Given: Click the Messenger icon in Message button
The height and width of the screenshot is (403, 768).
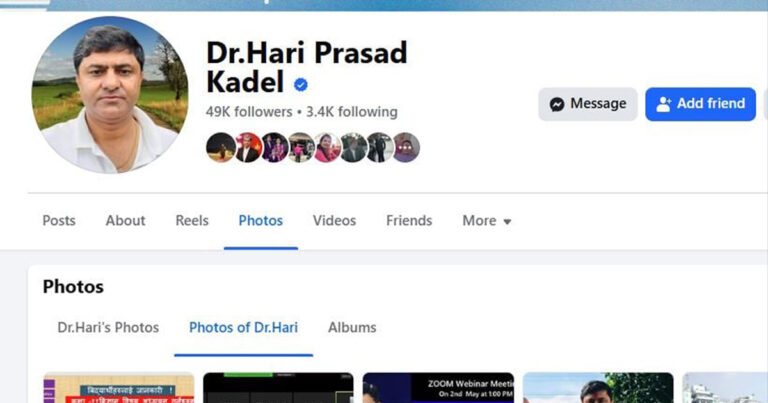Looking at the screenshot, I should tap(557, 104).
